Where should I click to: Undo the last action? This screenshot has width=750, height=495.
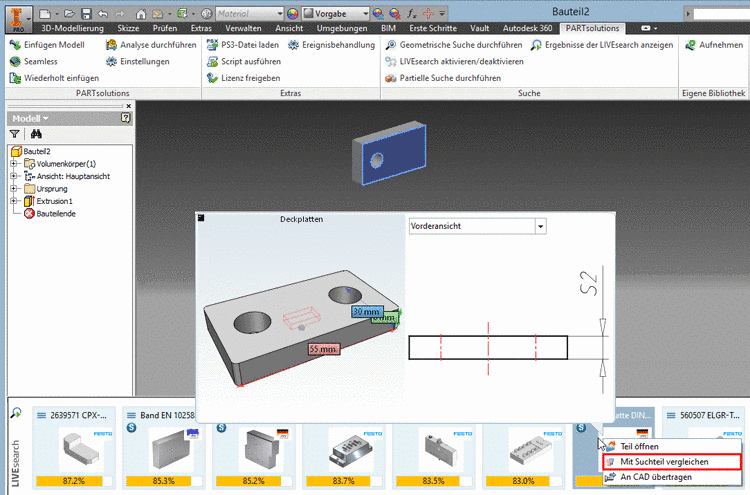pos(103,14)
